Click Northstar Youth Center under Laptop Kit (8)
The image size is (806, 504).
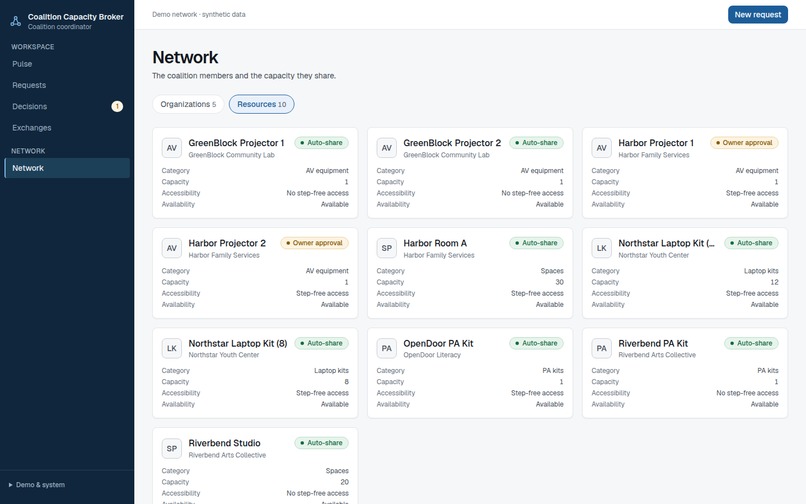[x=224, y=355]
